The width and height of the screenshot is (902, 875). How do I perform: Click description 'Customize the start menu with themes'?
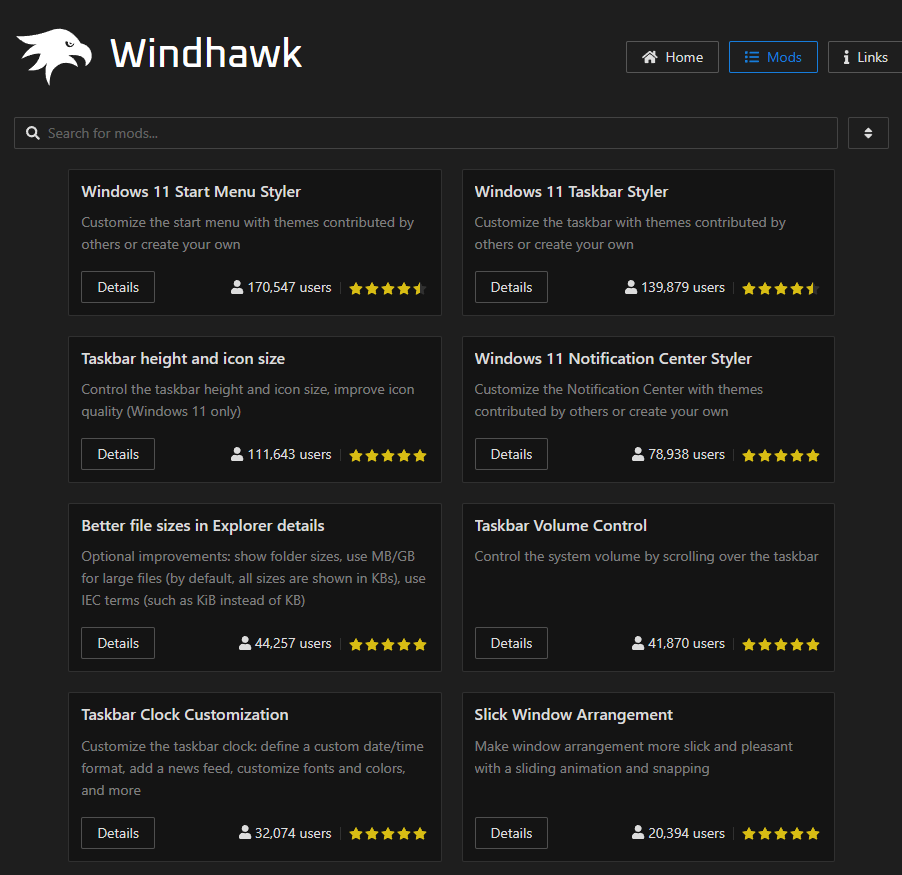coord(247,233)
